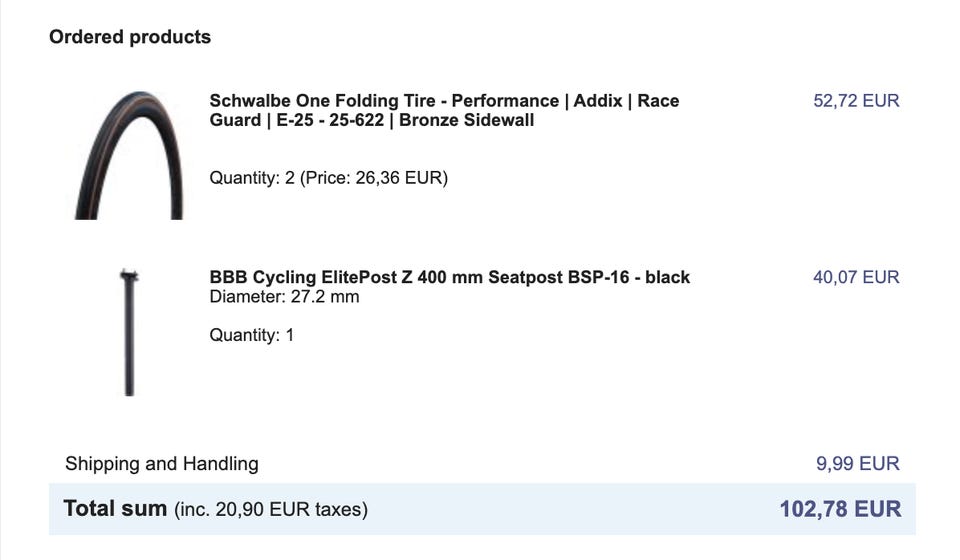
Task: Select the 9,99 EUR shipping cost
Action: (x=858, y=464)
